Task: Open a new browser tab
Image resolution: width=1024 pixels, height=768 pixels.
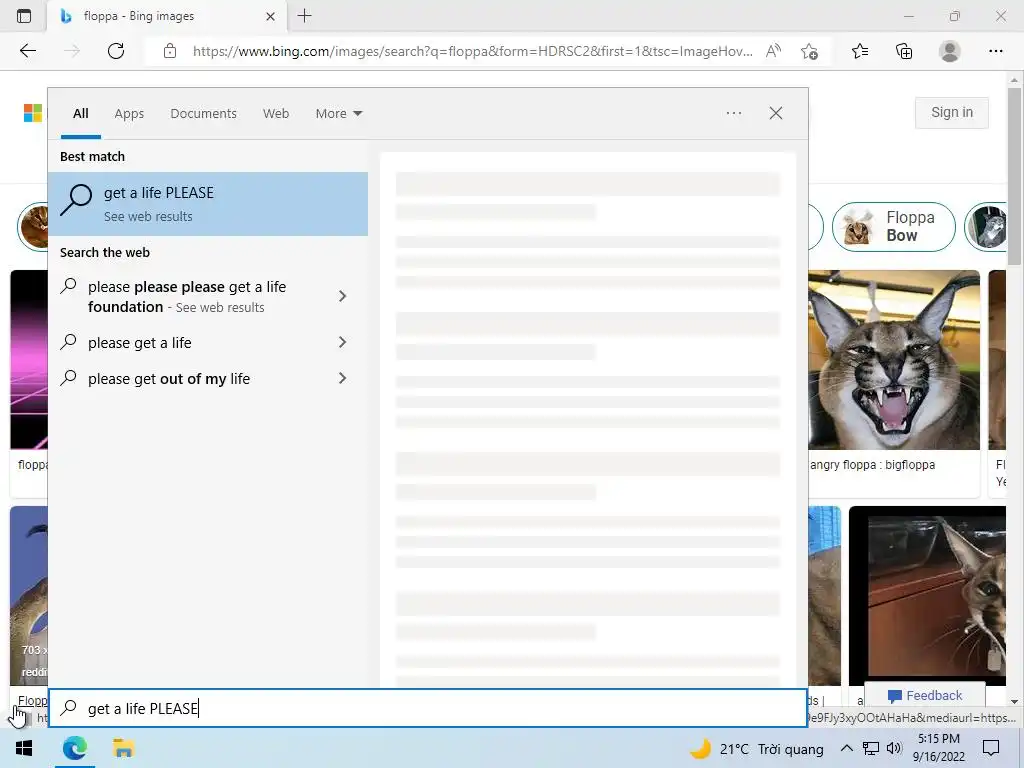Action: (304, 16)
